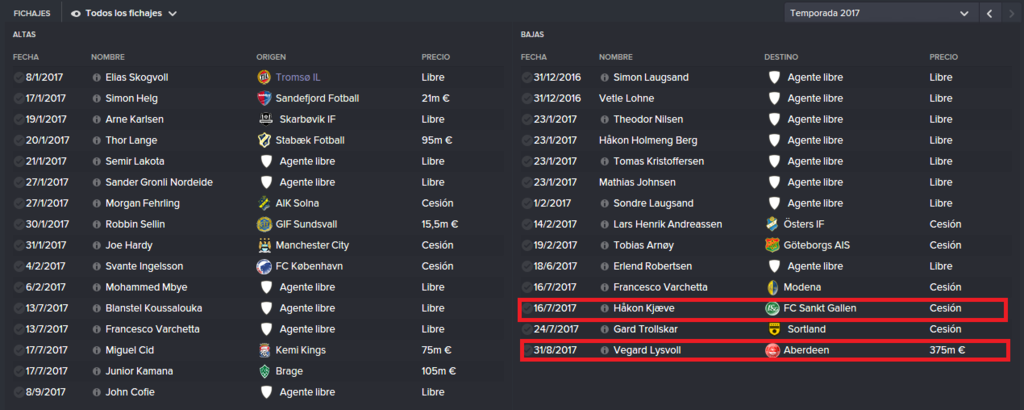1024x410 pixels.
Task: Go to previous season with left arrow
Action: coord(990,13)
